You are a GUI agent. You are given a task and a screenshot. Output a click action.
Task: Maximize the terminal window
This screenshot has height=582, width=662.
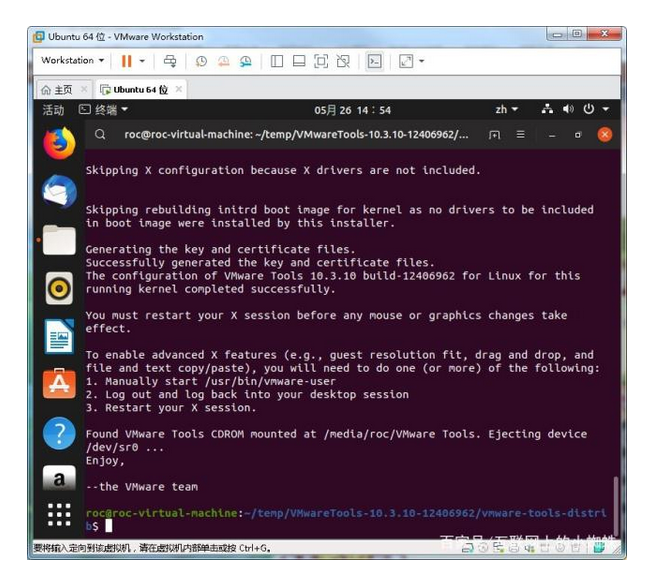(x=578, y=135)
